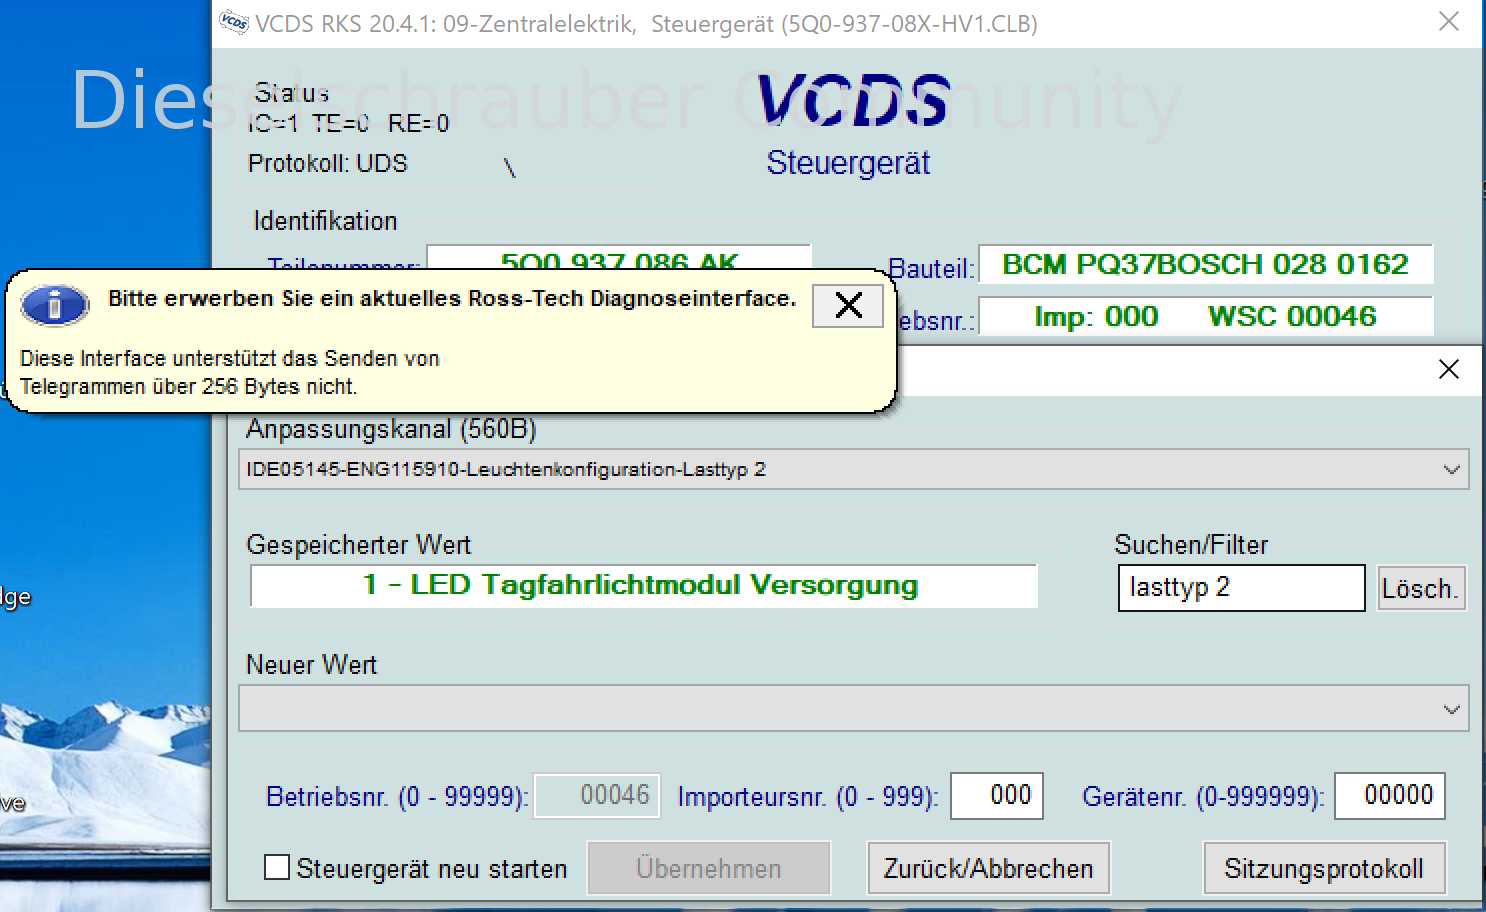Click the Gerätenr. field showing 00000
This screenshot has height=912, width=1486.
click(x=1389, y=796)
